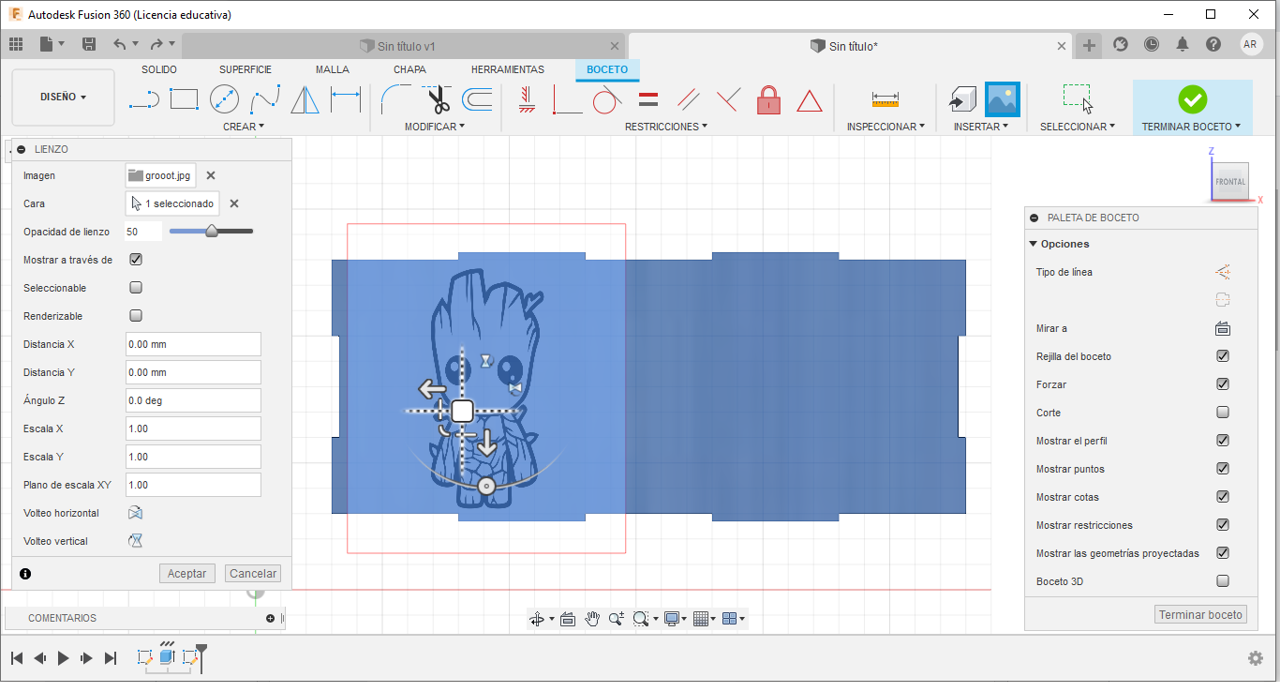The image size is (1280, 682).
Task: Enable the Boceto 3D checkbox
Action: (1222, 581)
